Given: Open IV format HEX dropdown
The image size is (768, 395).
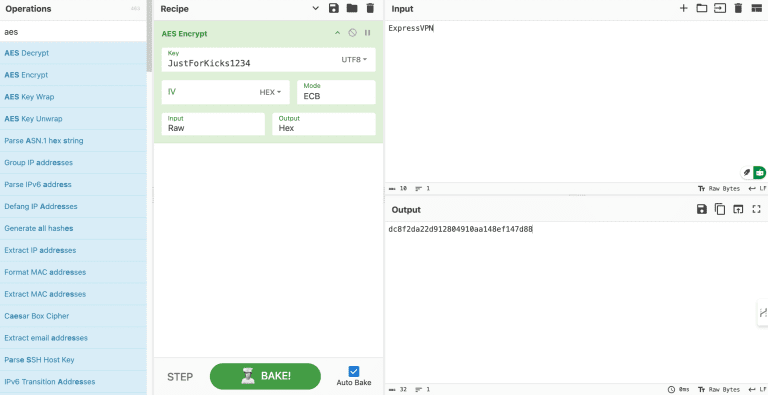Looking at the screenshot, I should pyautogui.click(x=270, y=92).
